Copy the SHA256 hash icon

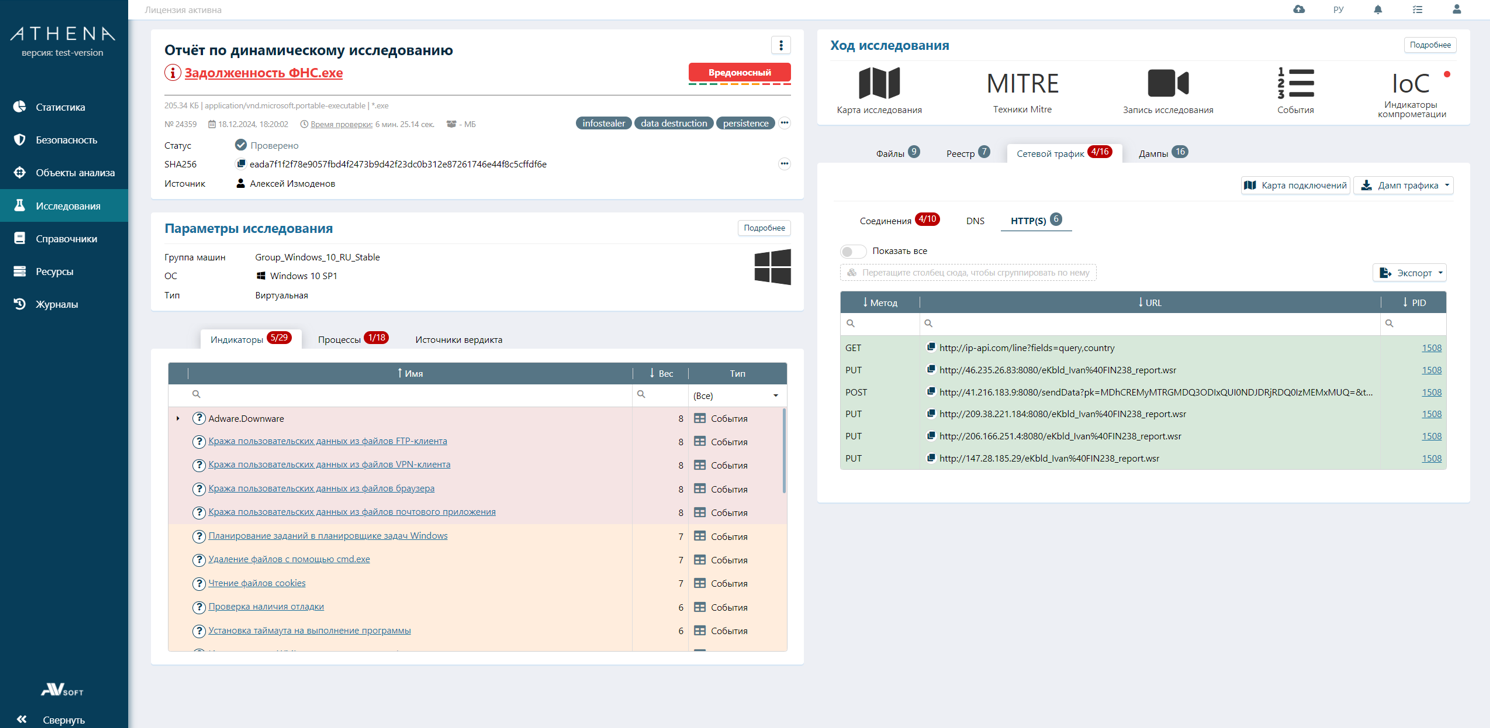coord(240,164)
